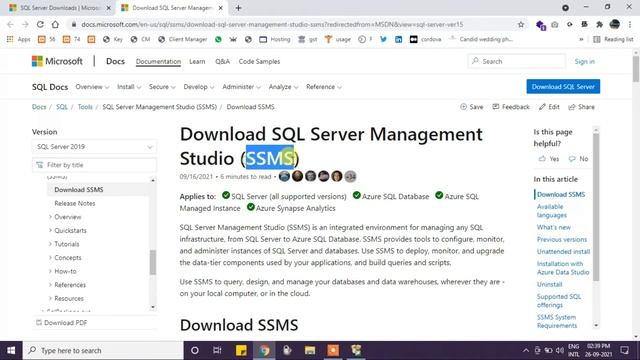Viewport: 640px width, 360px height.
Task: Open the Twitter bookmark icon
Action: tap(383, 39)
